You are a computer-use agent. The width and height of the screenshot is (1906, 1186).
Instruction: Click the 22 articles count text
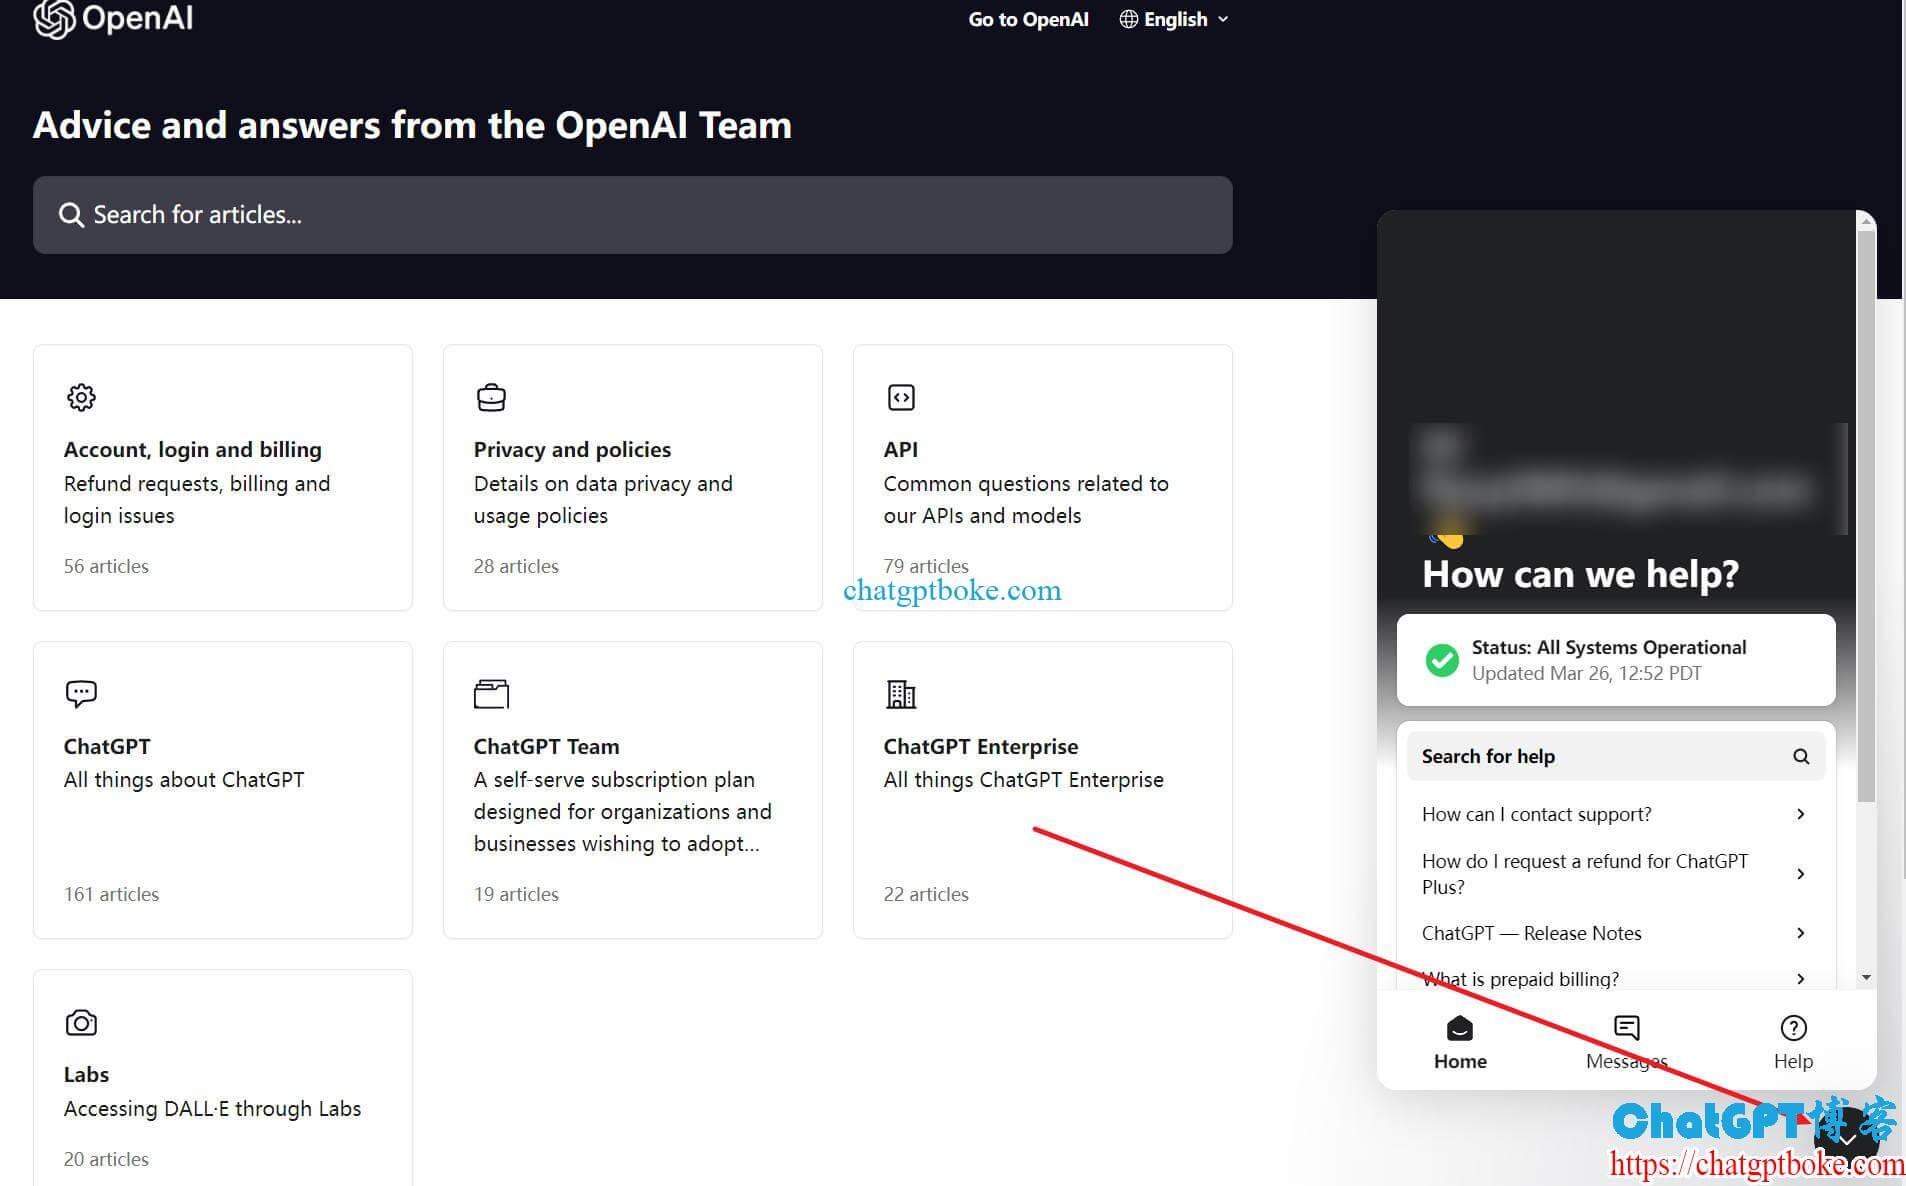click(x=926, y=894)
